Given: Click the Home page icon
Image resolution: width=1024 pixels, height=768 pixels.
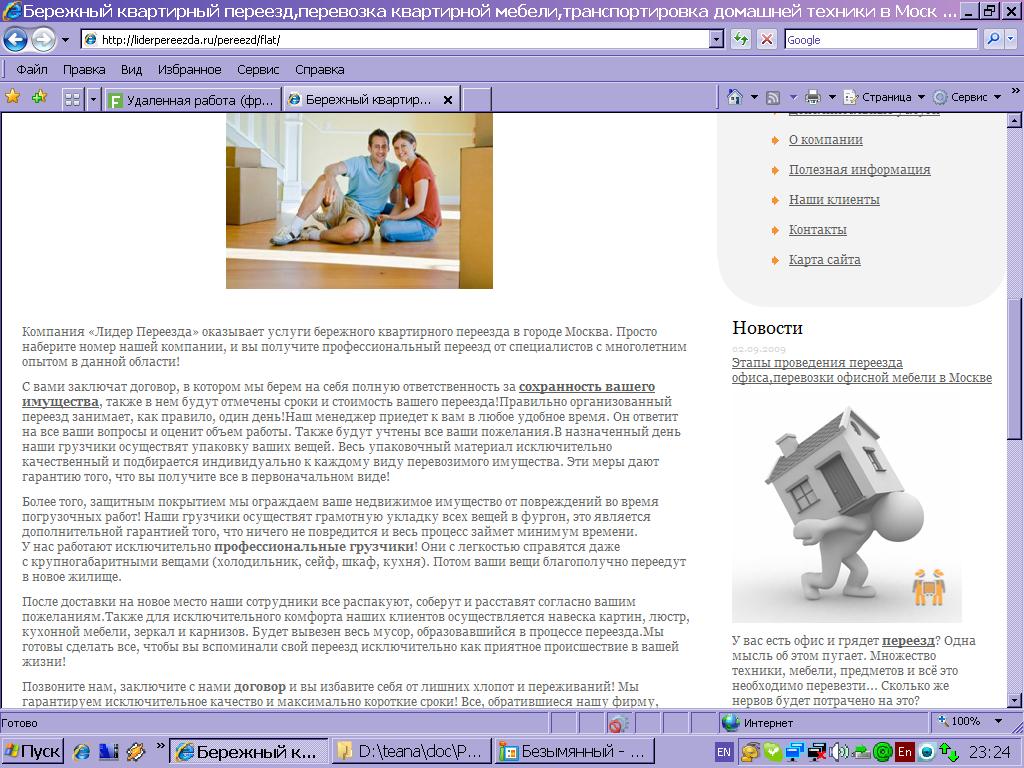Looking at the screenshot, I should tap(735, 97).
